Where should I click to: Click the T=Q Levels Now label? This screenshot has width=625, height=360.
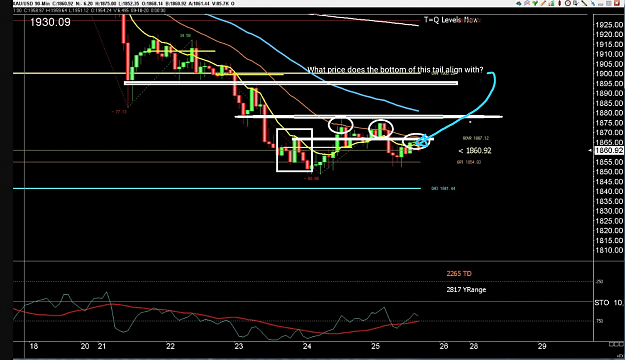452,20
